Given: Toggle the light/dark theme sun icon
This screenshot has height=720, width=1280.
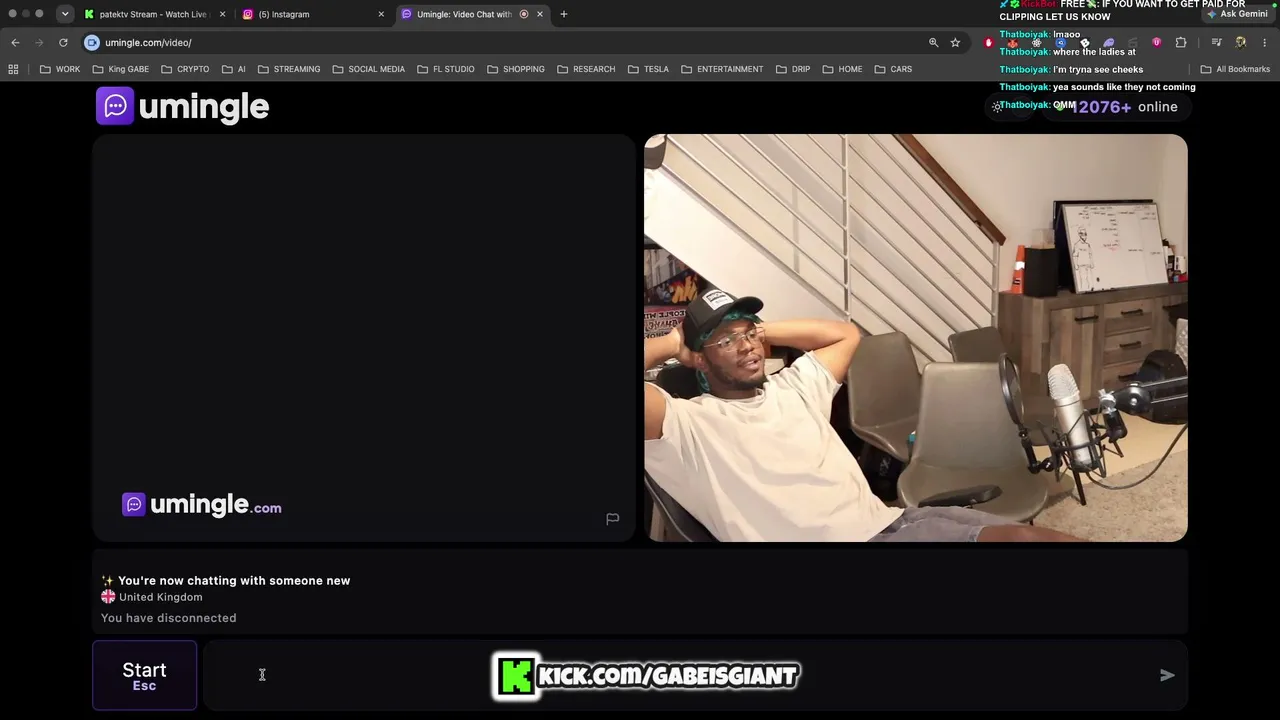Looking at the screenshot, I should pos(997,106).
